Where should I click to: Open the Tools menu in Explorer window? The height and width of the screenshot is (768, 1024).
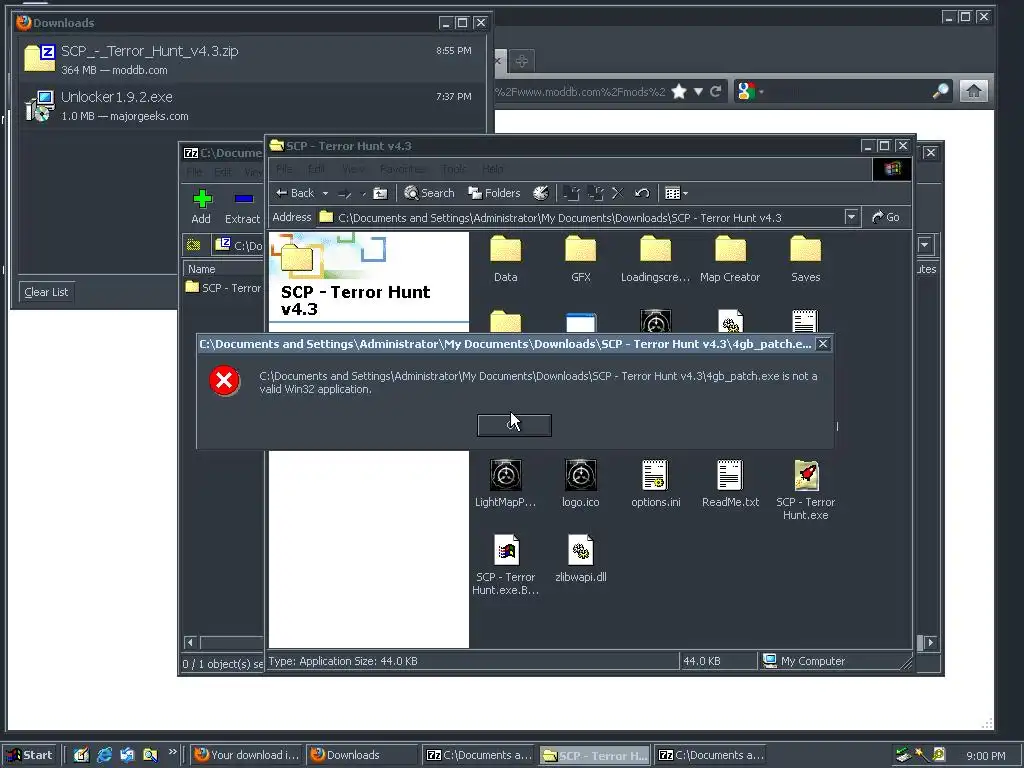click(453, 169)
